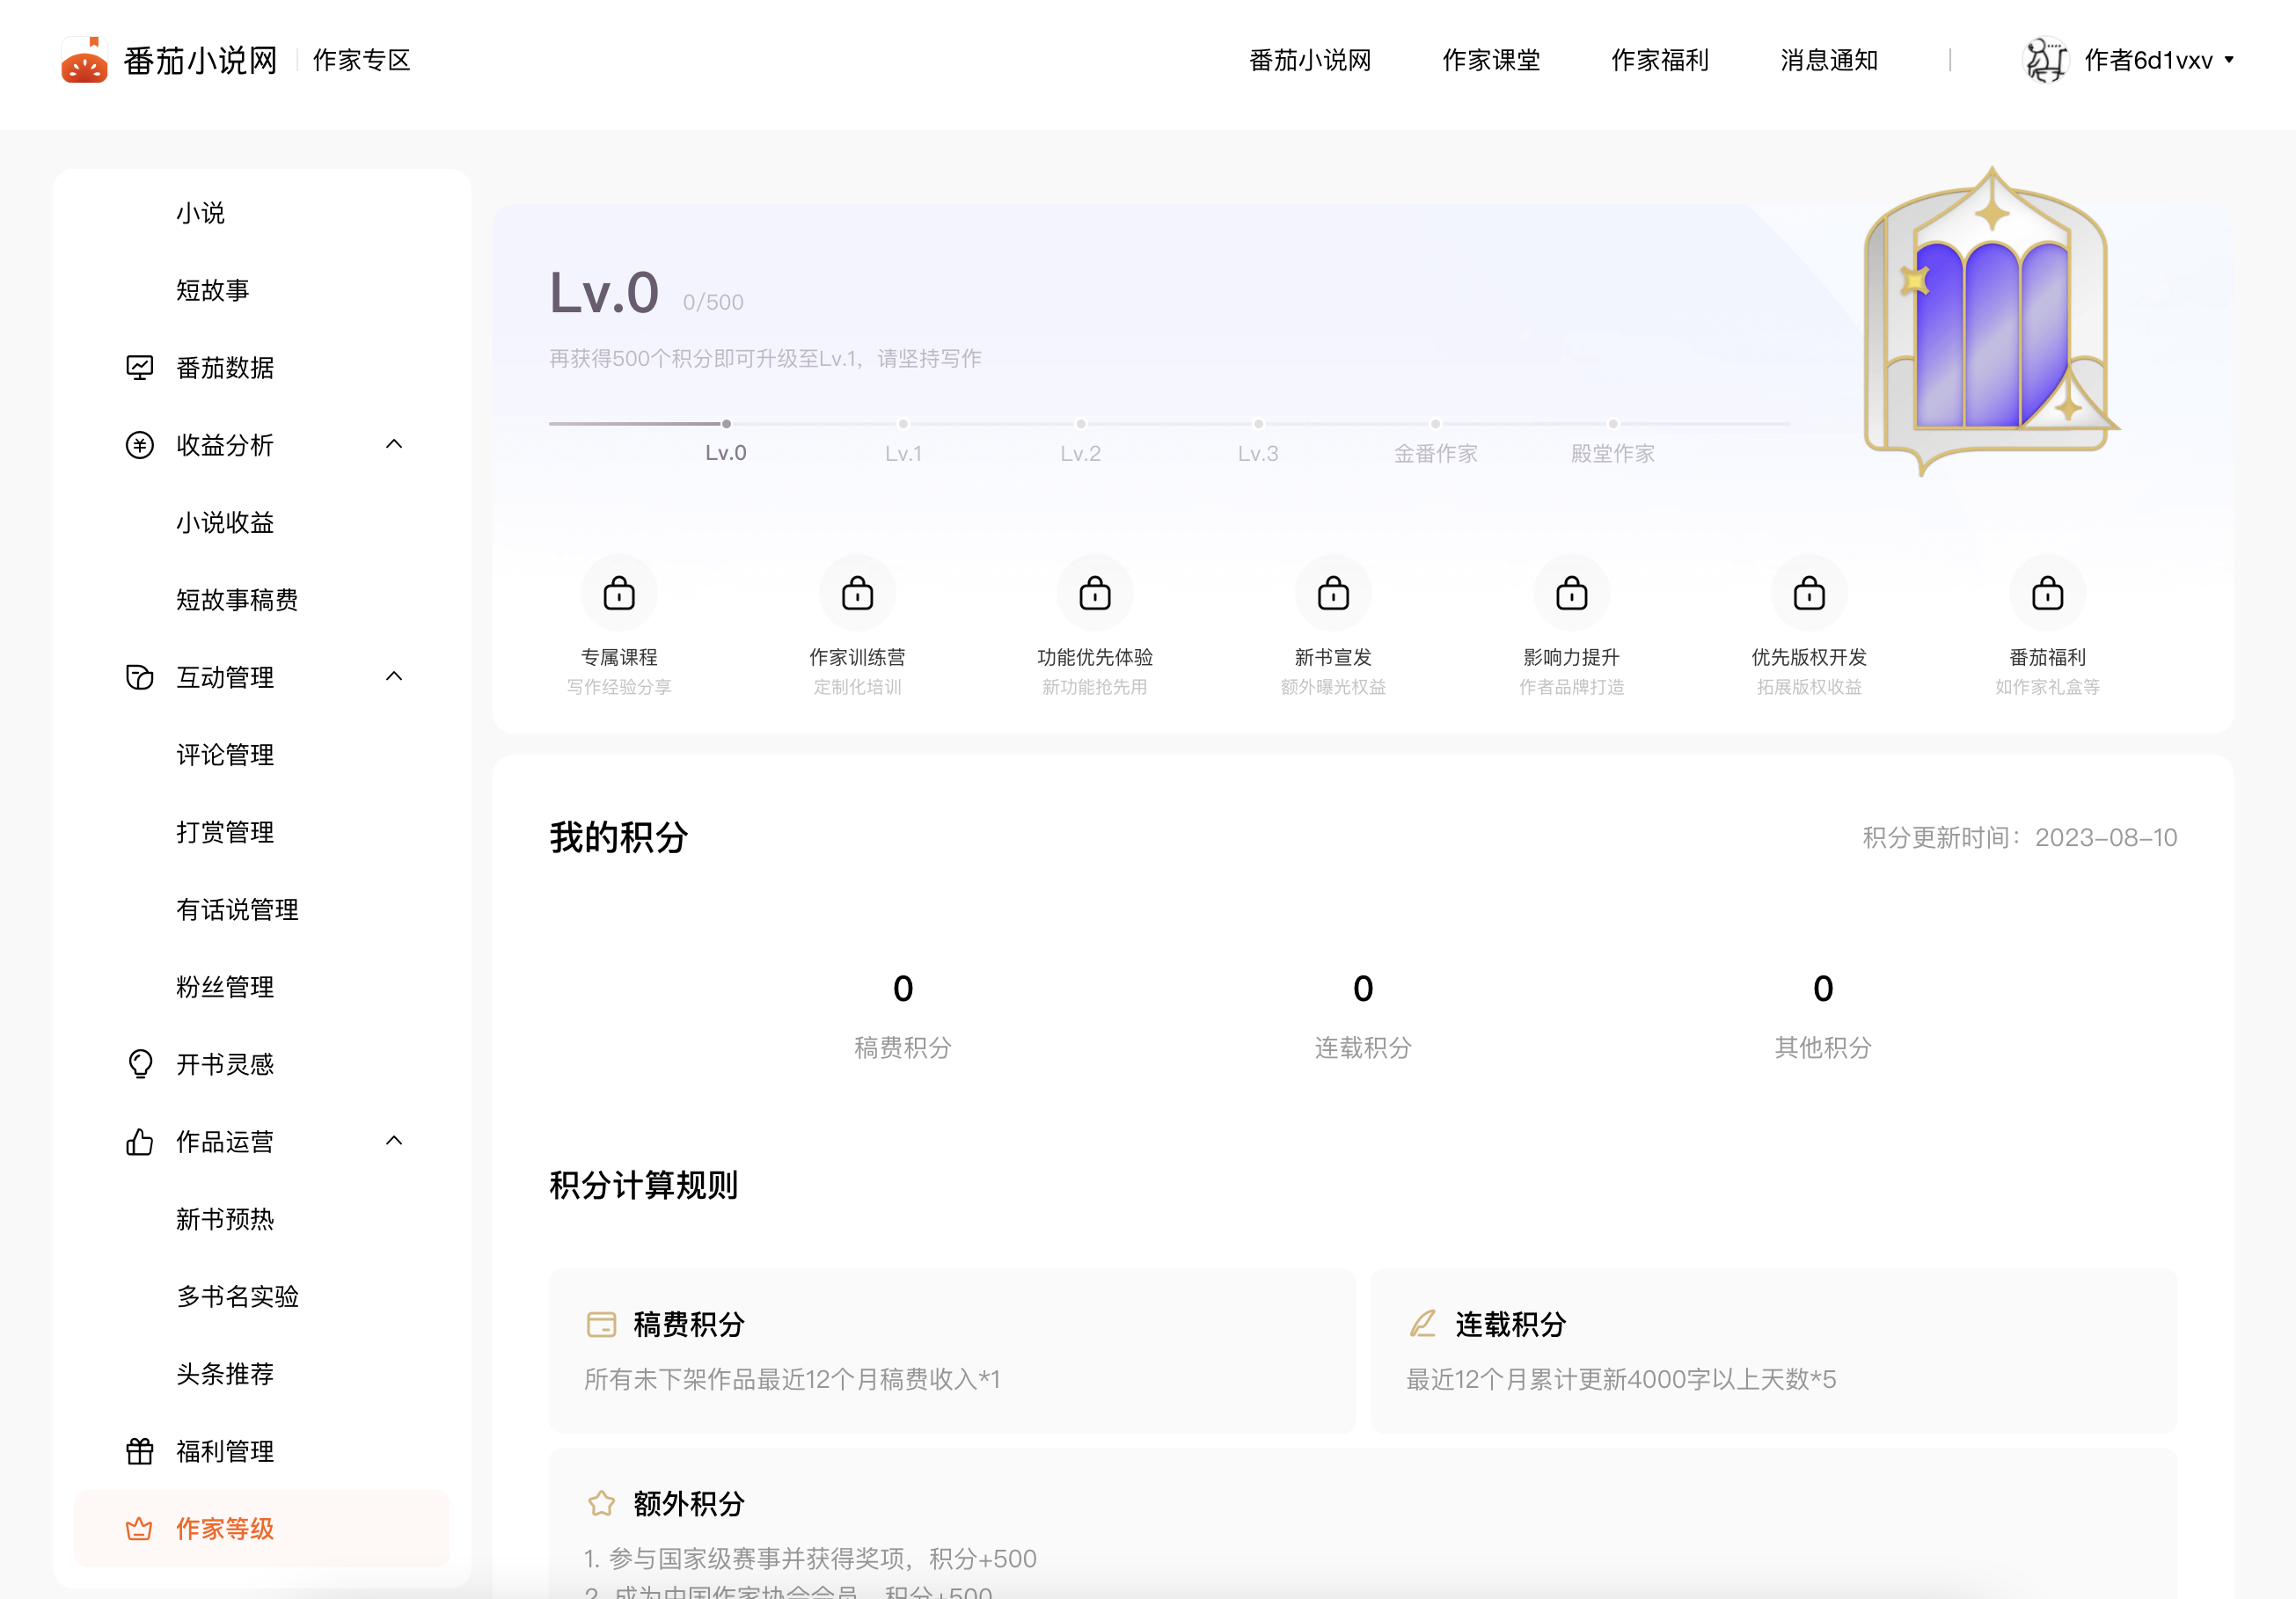Click the locked 专属课程 benefit icon
Viewport: 2296px width, 1599px height.
pyautogui.click(x=619, y=594)
